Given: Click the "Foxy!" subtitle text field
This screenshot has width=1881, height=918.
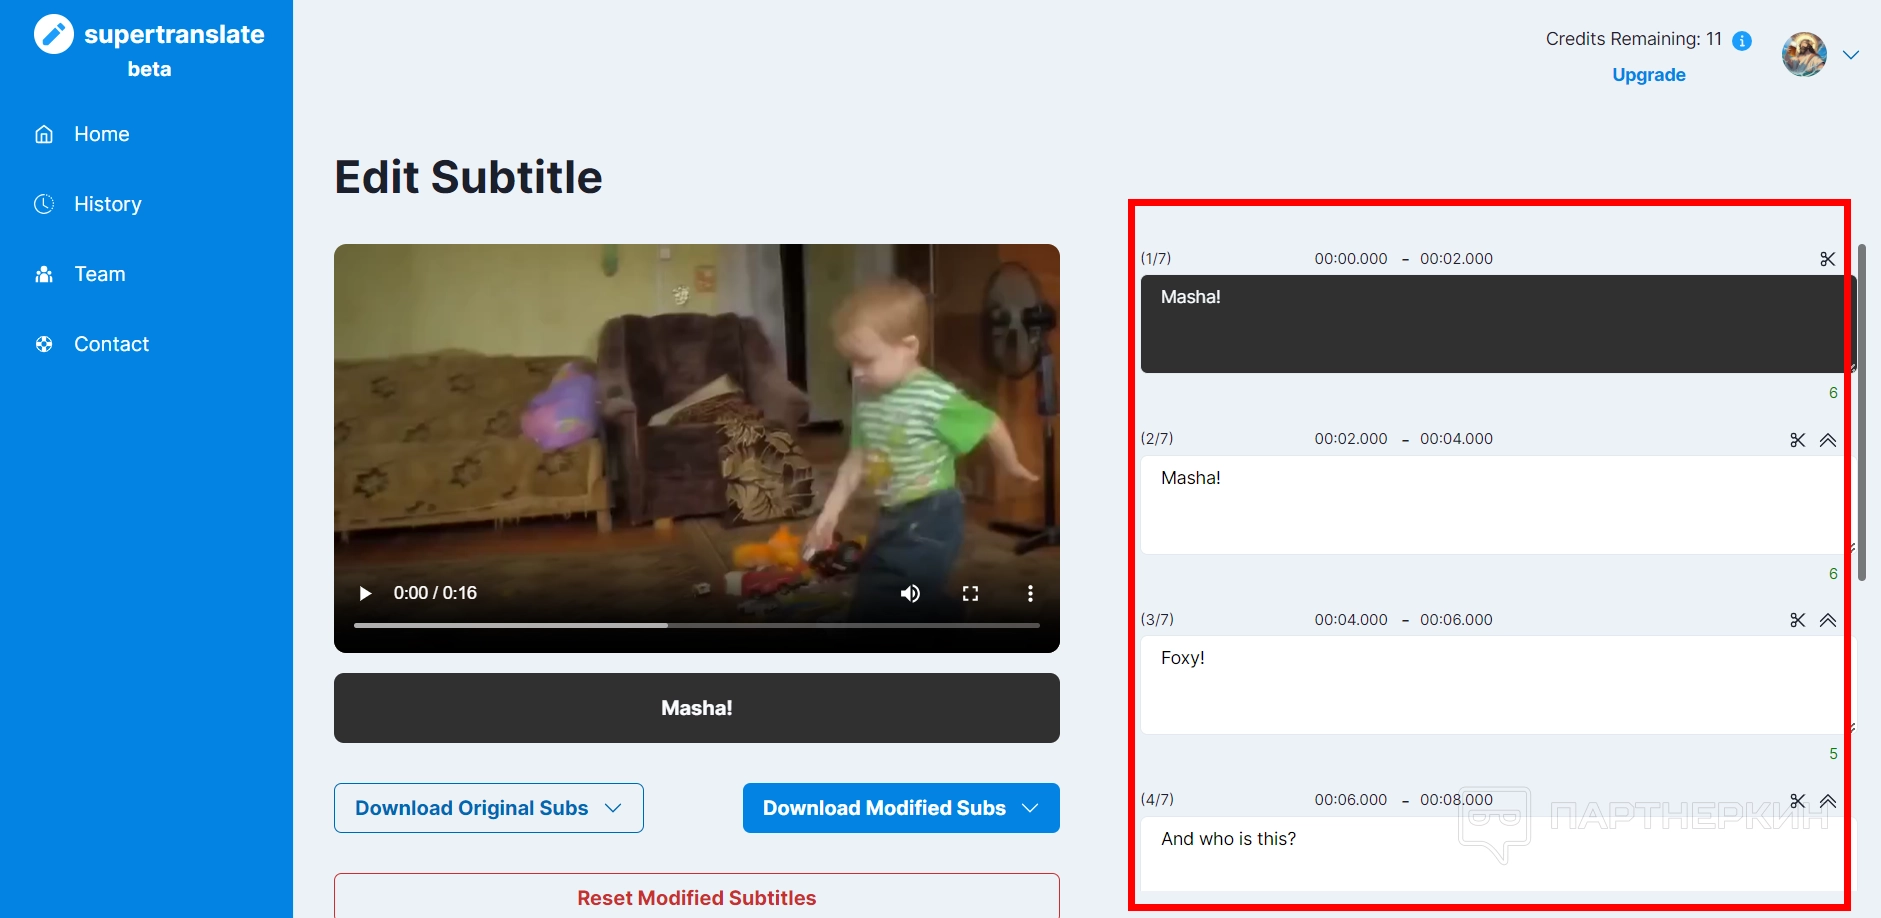Looking at the screenshot, I should pyautogui.click(x=1490, y=684).
